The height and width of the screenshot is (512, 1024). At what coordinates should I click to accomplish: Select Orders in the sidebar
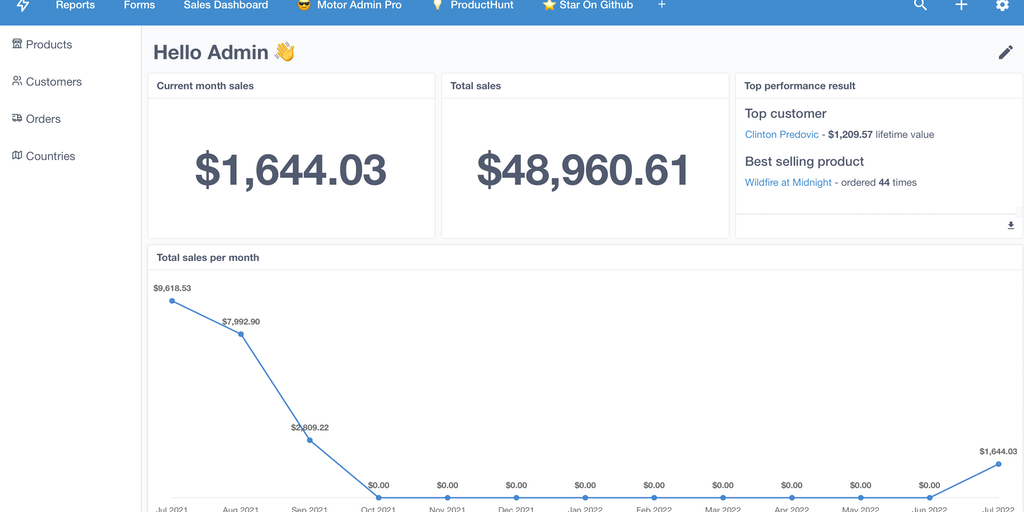43,119
